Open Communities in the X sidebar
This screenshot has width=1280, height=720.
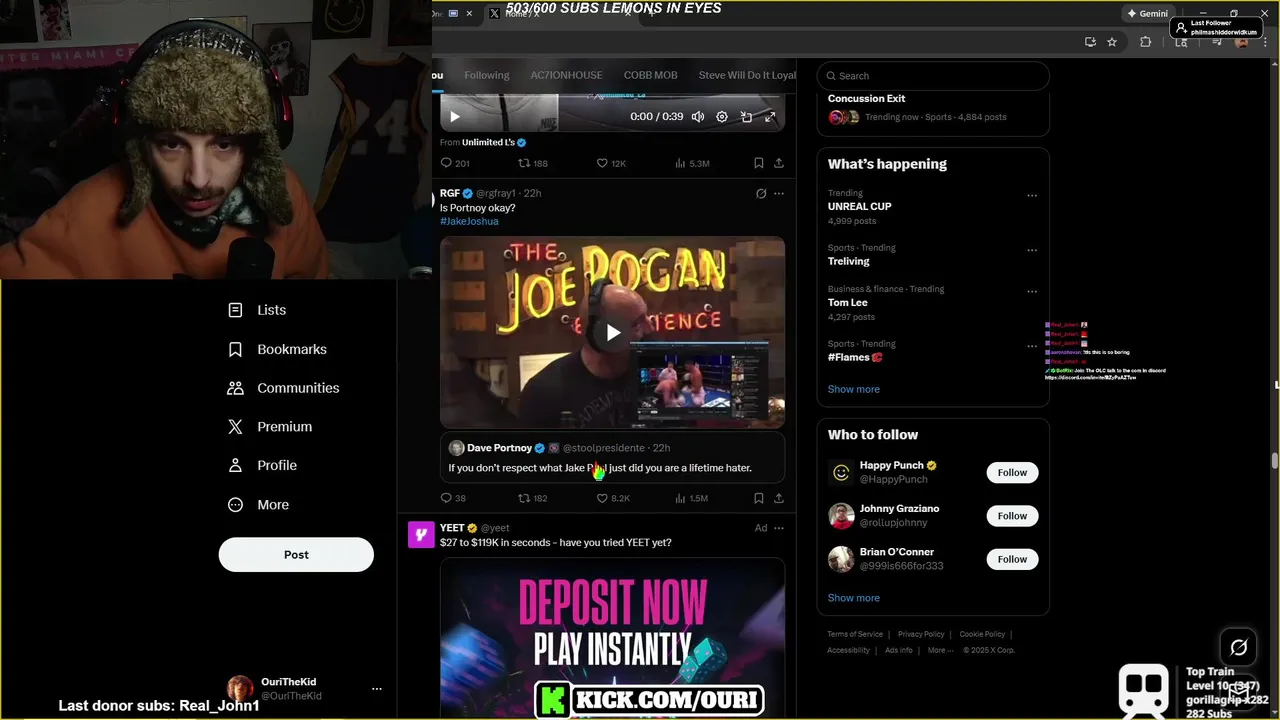[x=283, y=388]
